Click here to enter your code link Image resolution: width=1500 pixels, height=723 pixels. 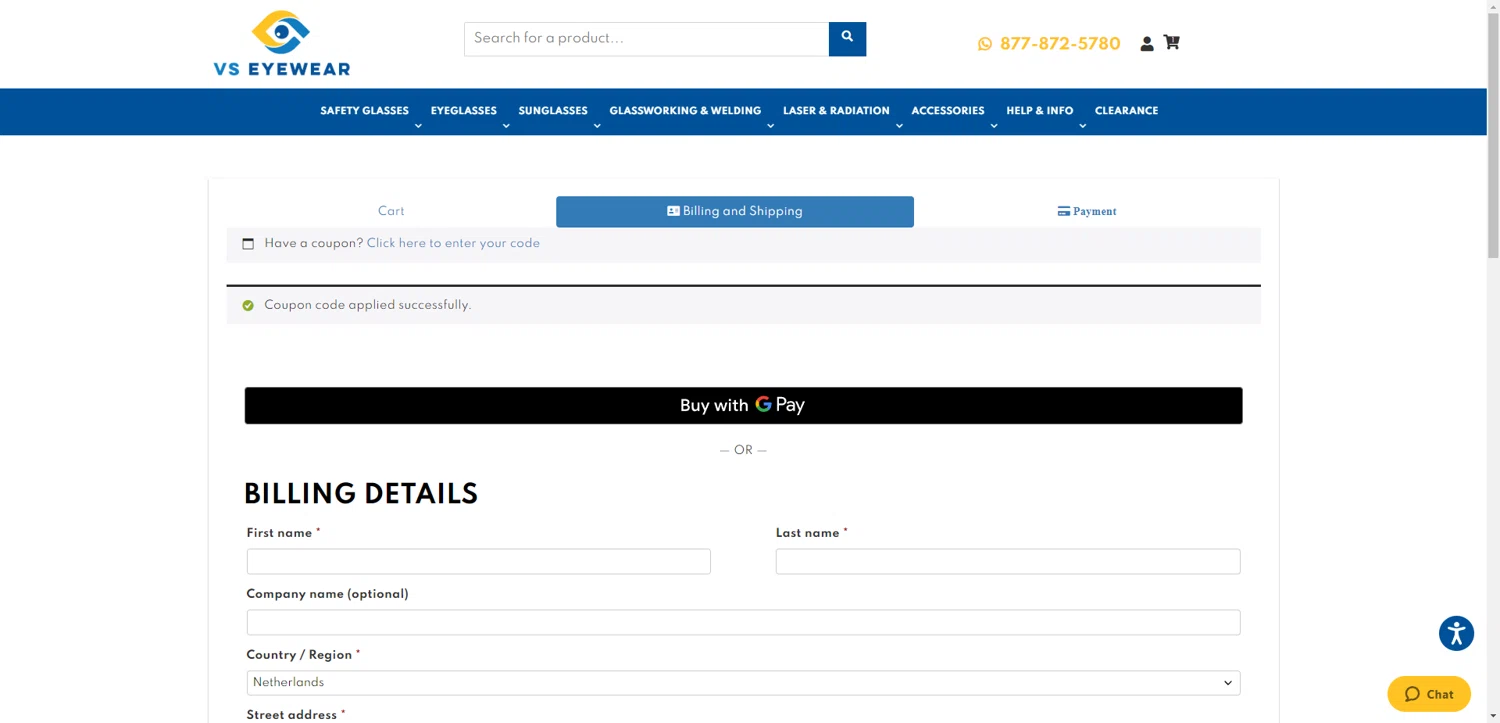453,243
